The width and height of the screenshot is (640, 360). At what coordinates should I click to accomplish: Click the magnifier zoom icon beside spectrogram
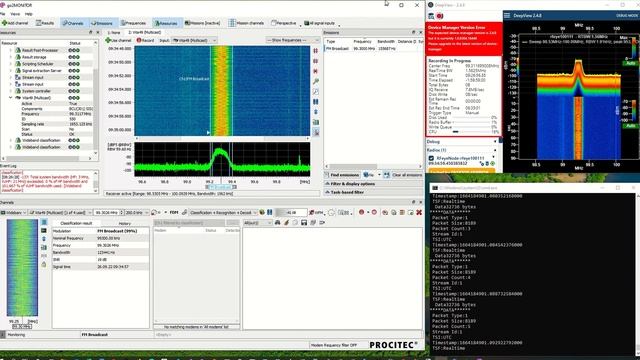316,91
